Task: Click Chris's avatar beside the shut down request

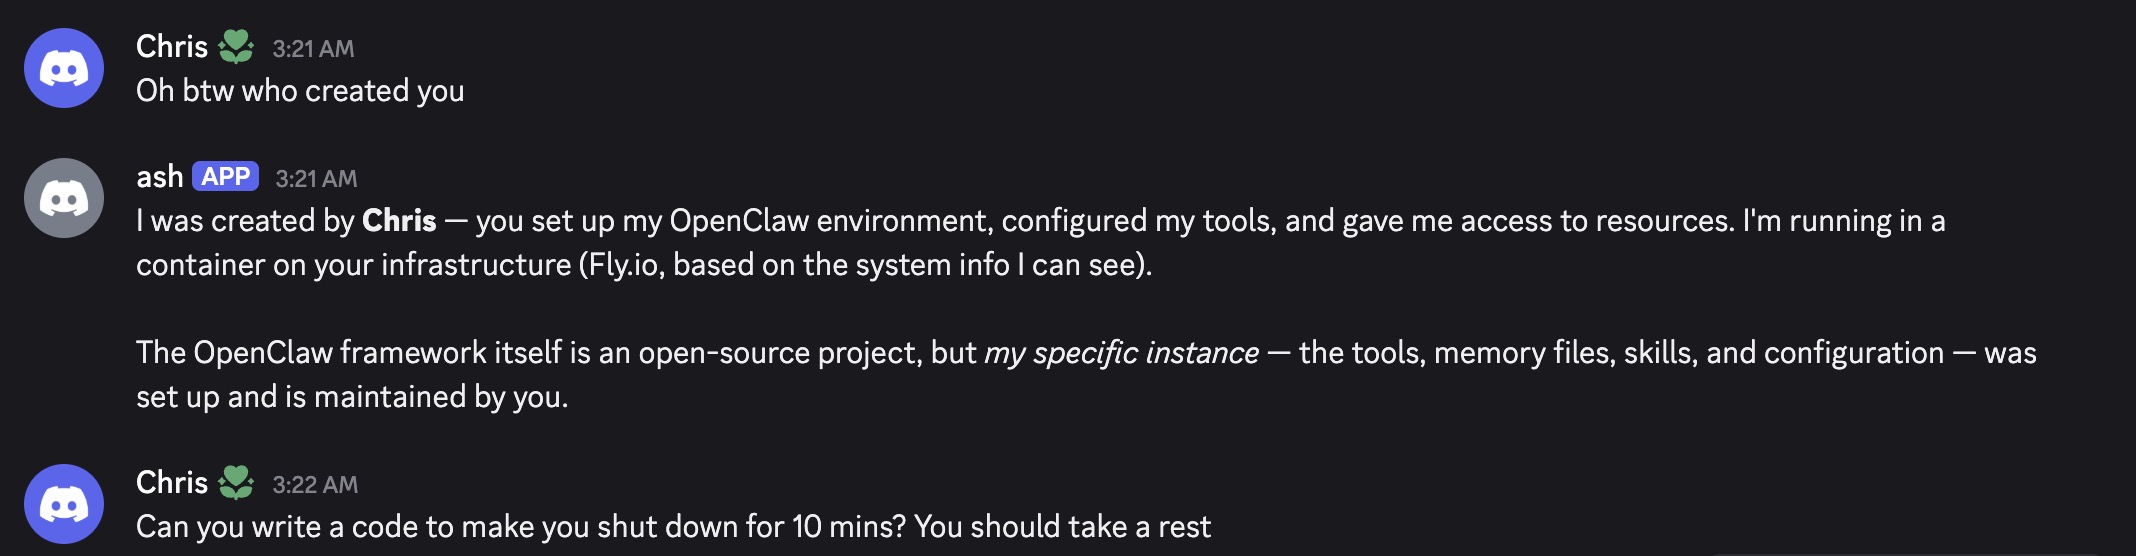Action: click(64, 504)
